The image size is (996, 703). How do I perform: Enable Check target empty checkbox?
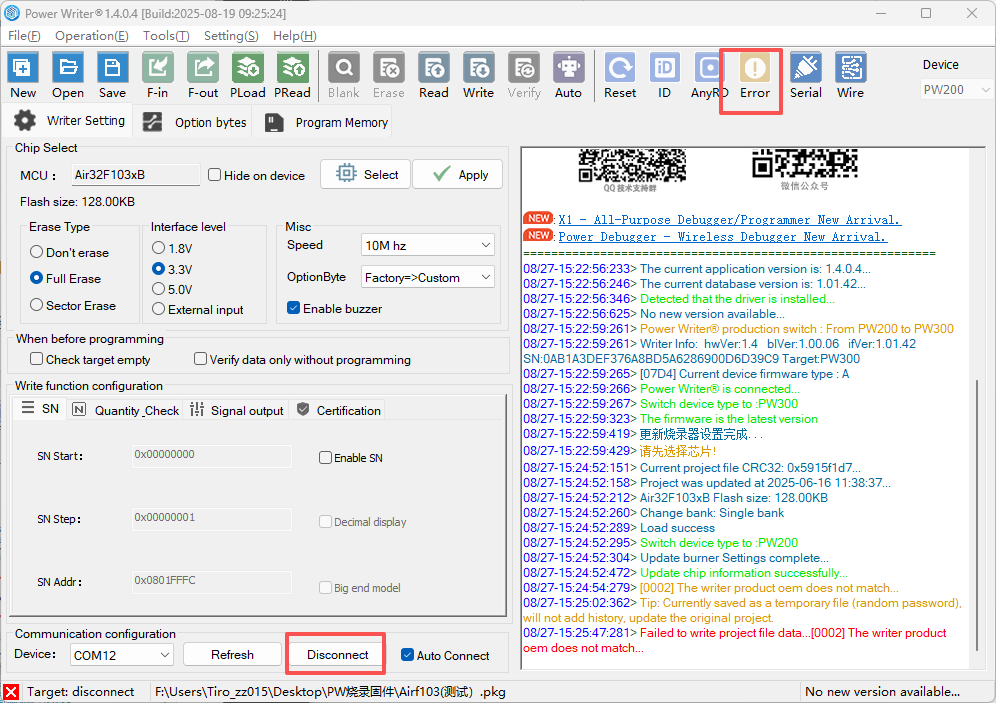[x=37, y=359]
